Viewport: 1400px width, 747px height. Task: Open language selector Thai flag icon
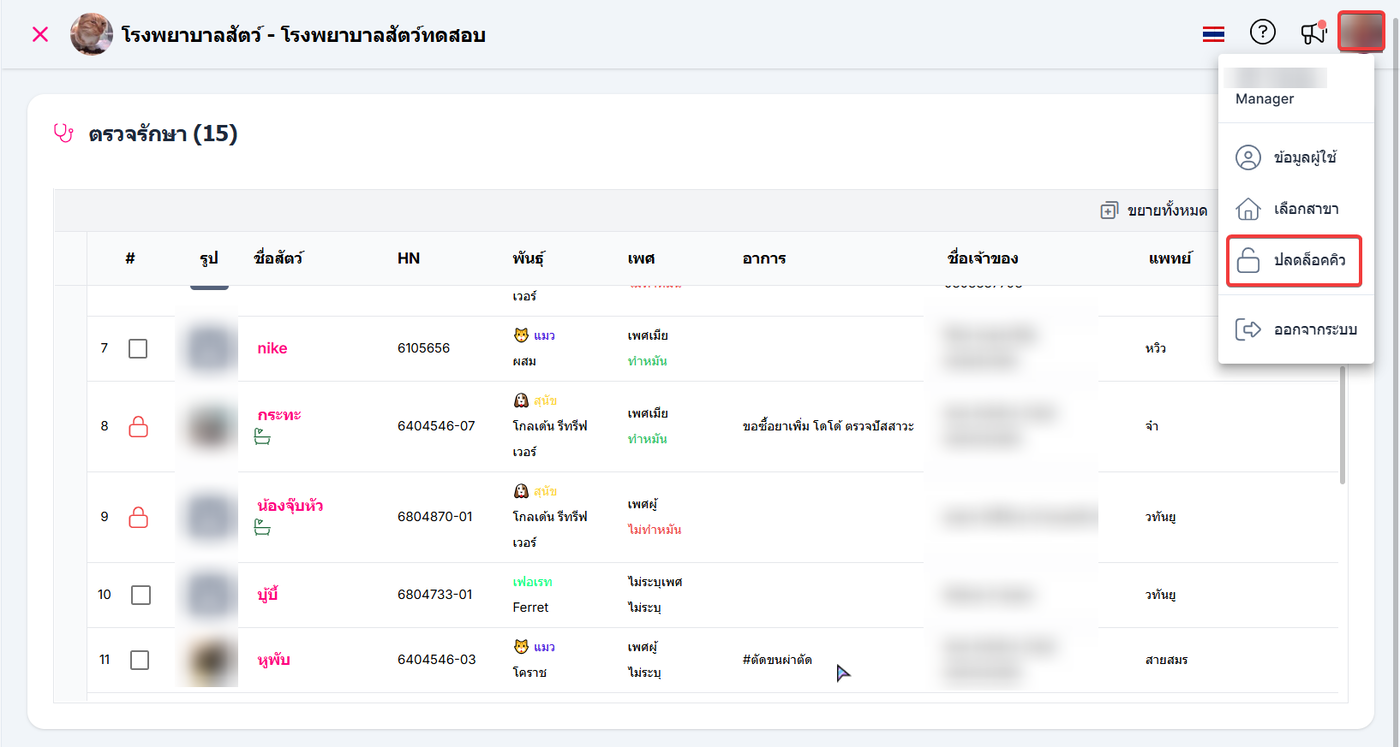[x=1213, y=35]
